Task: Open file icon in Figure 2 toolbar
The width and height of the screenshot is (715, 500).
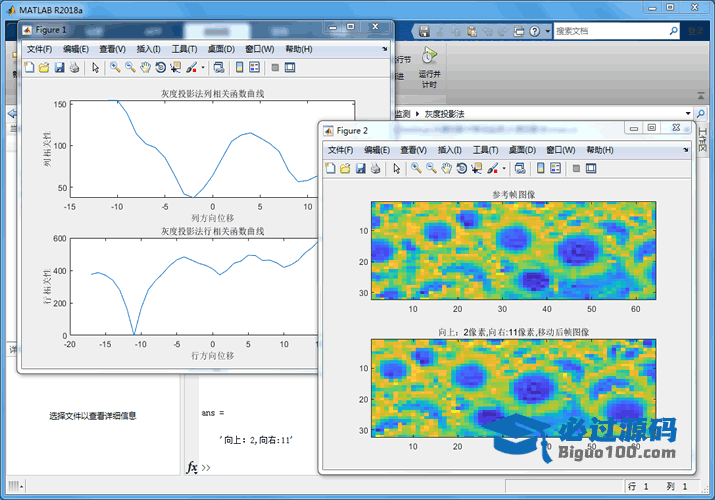Action: pos(345,169)
